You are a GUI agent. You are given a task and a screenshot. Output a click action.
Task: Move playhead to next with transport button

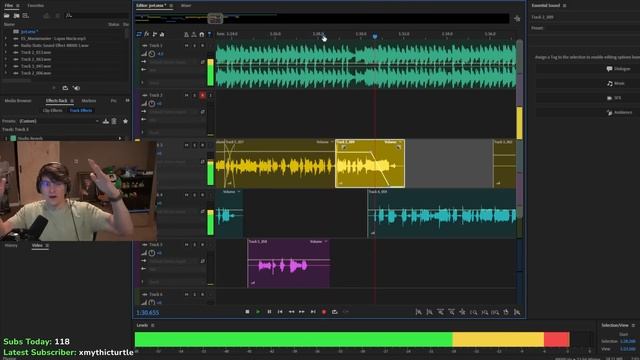coord(313,312)
